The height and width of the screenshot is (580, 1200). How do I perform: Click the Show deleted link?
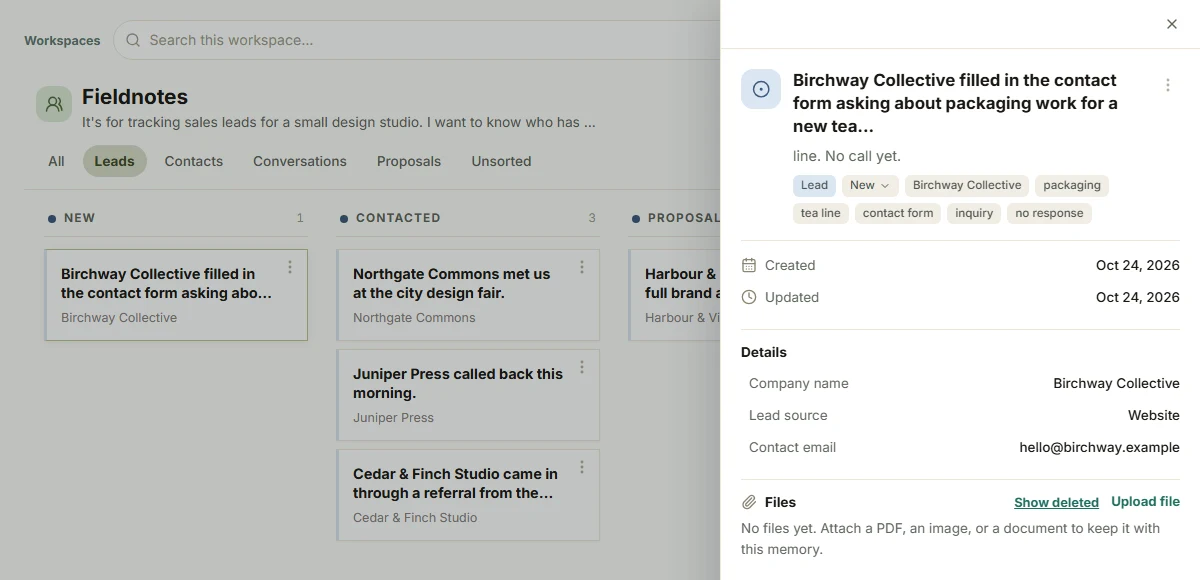tap(1056, 502)
